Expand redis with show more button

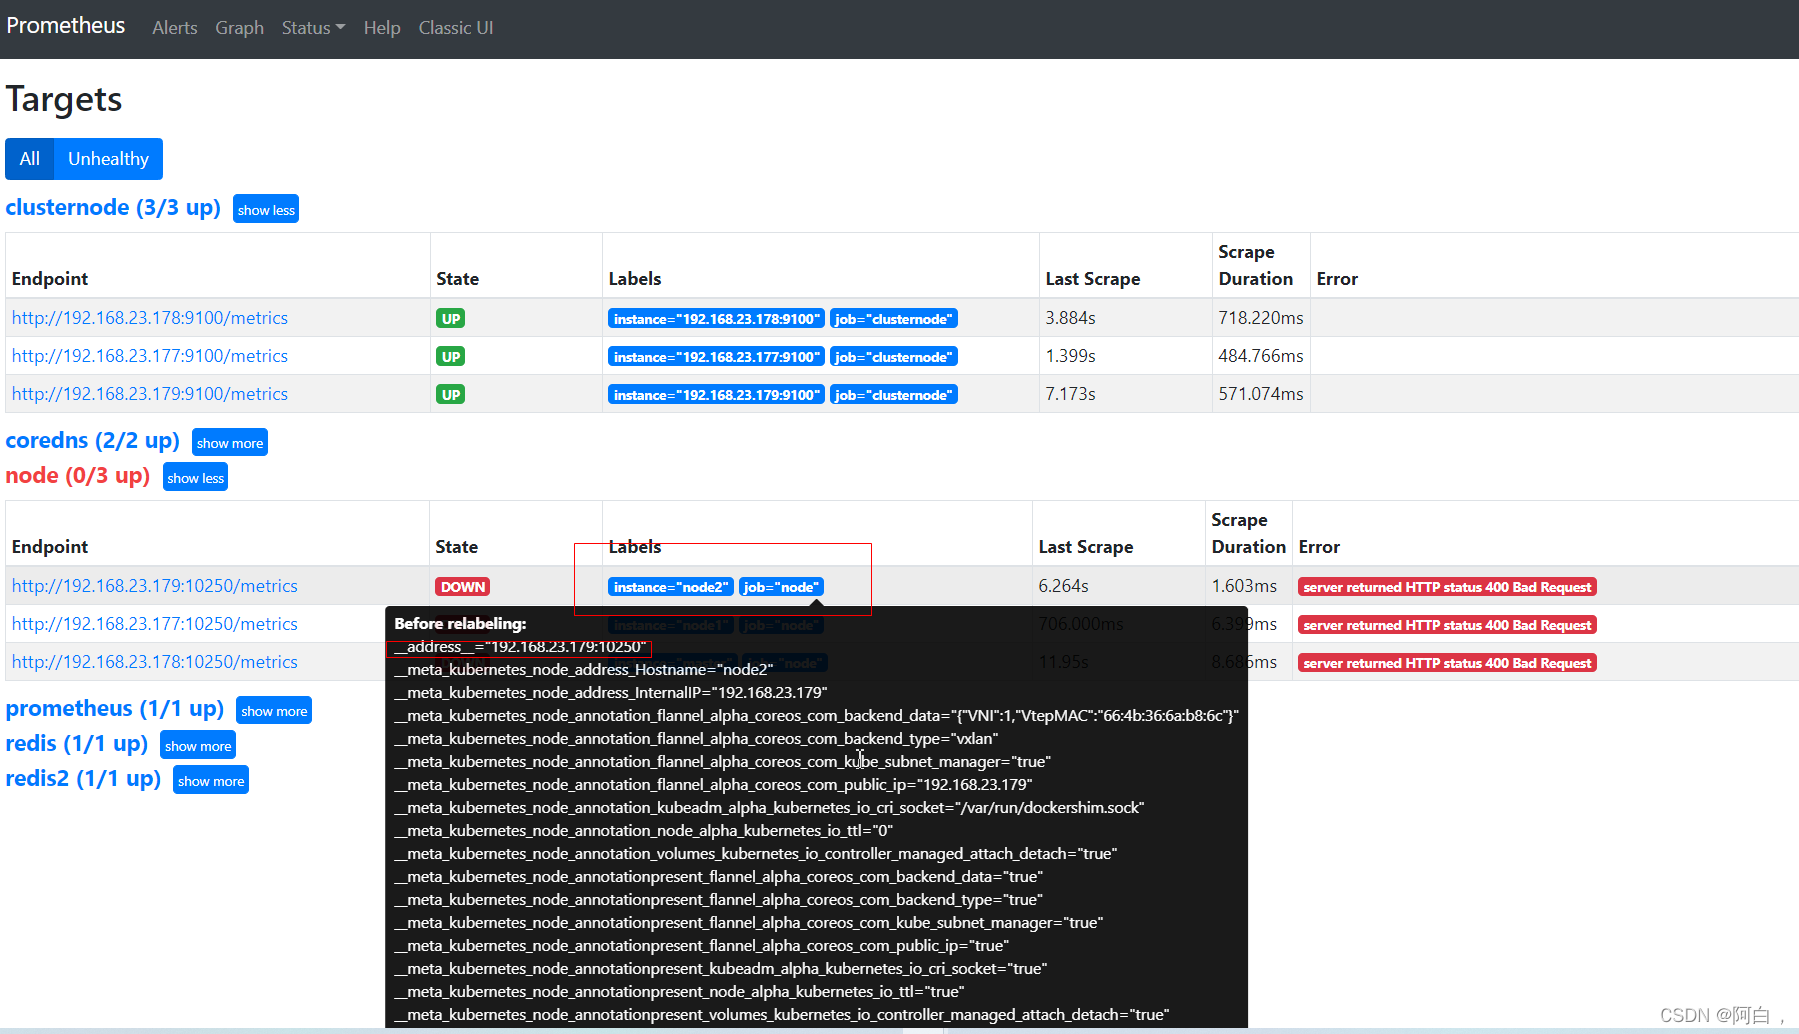coord(198,745)
